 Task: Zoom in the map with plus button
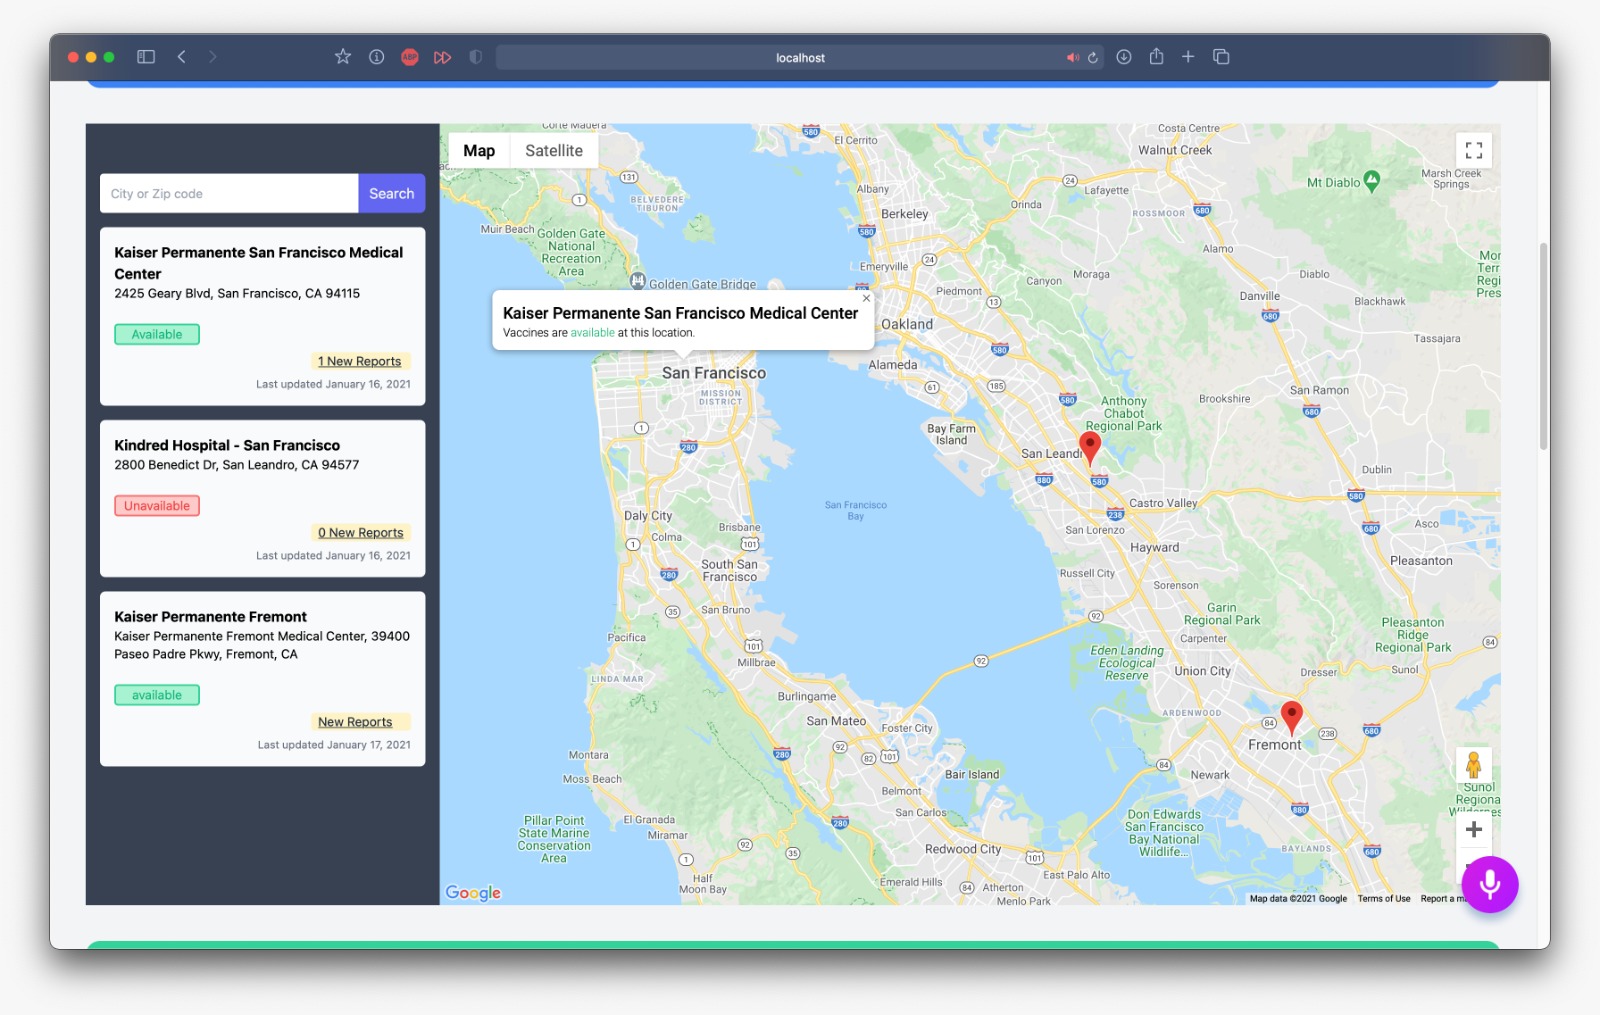(x=1474, y=829)
